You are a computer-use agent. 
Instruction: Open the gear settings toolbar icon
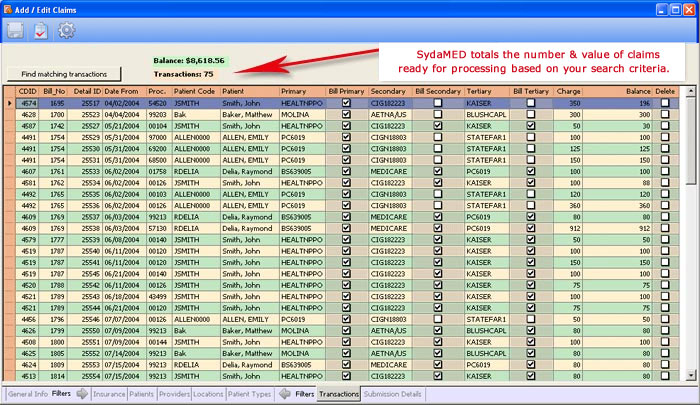66,30
